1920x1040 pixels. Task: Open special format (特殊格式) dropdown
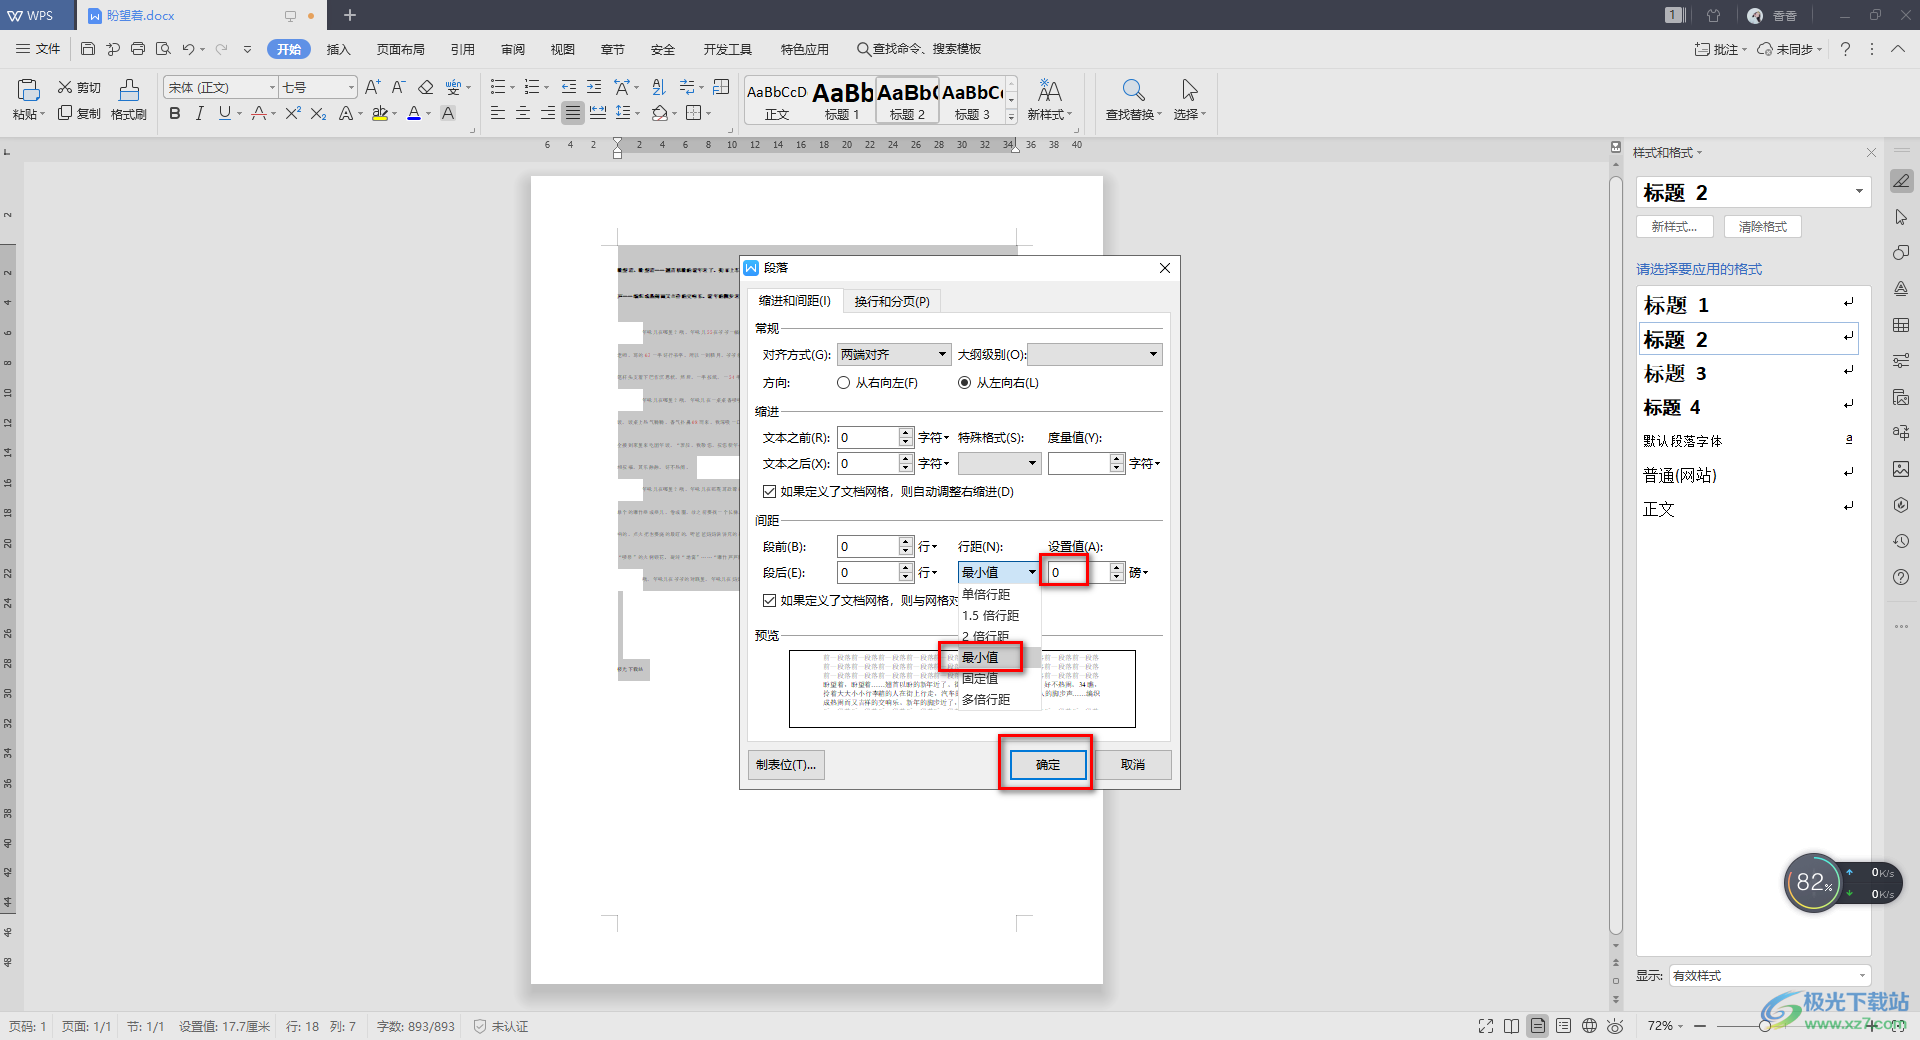pyautogui.click(x=999, y=464)
